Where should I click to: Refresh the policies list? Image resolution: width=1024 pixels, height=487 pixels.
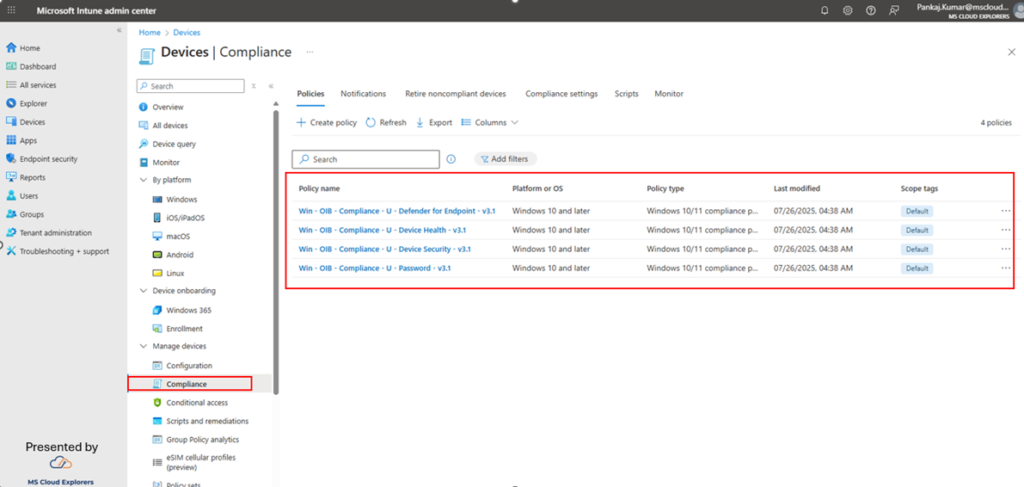click(386, 123)
